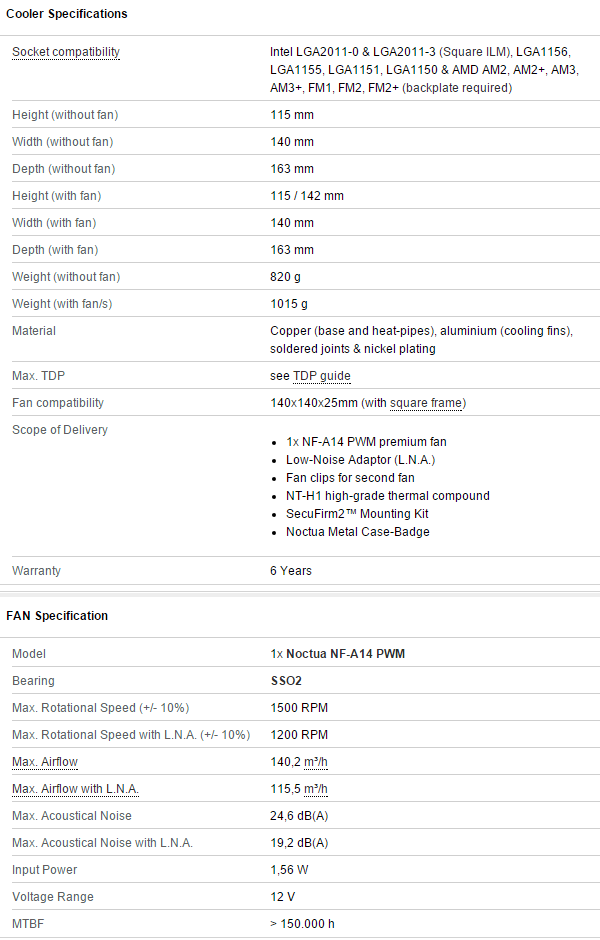Viewport: 600px width, 940px height.
Task: Click the square frame link
Action: coord(426,403)
